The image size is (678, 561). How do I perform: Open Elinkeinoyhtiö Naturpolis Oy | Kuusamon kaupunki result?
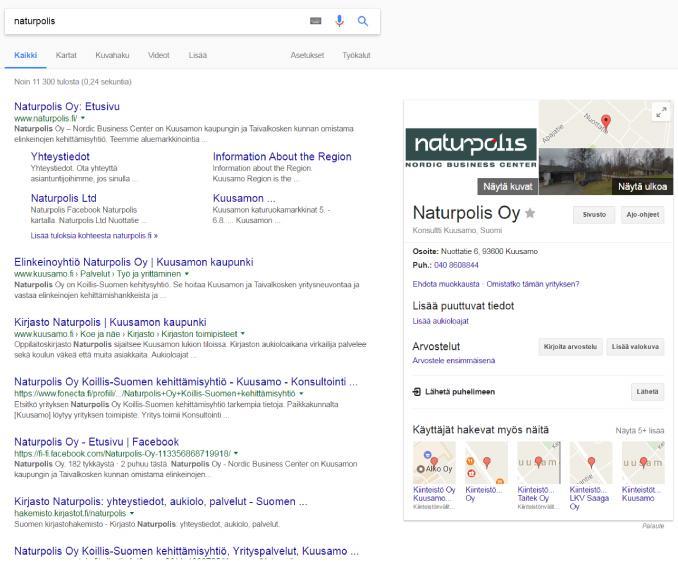(134, 262)
